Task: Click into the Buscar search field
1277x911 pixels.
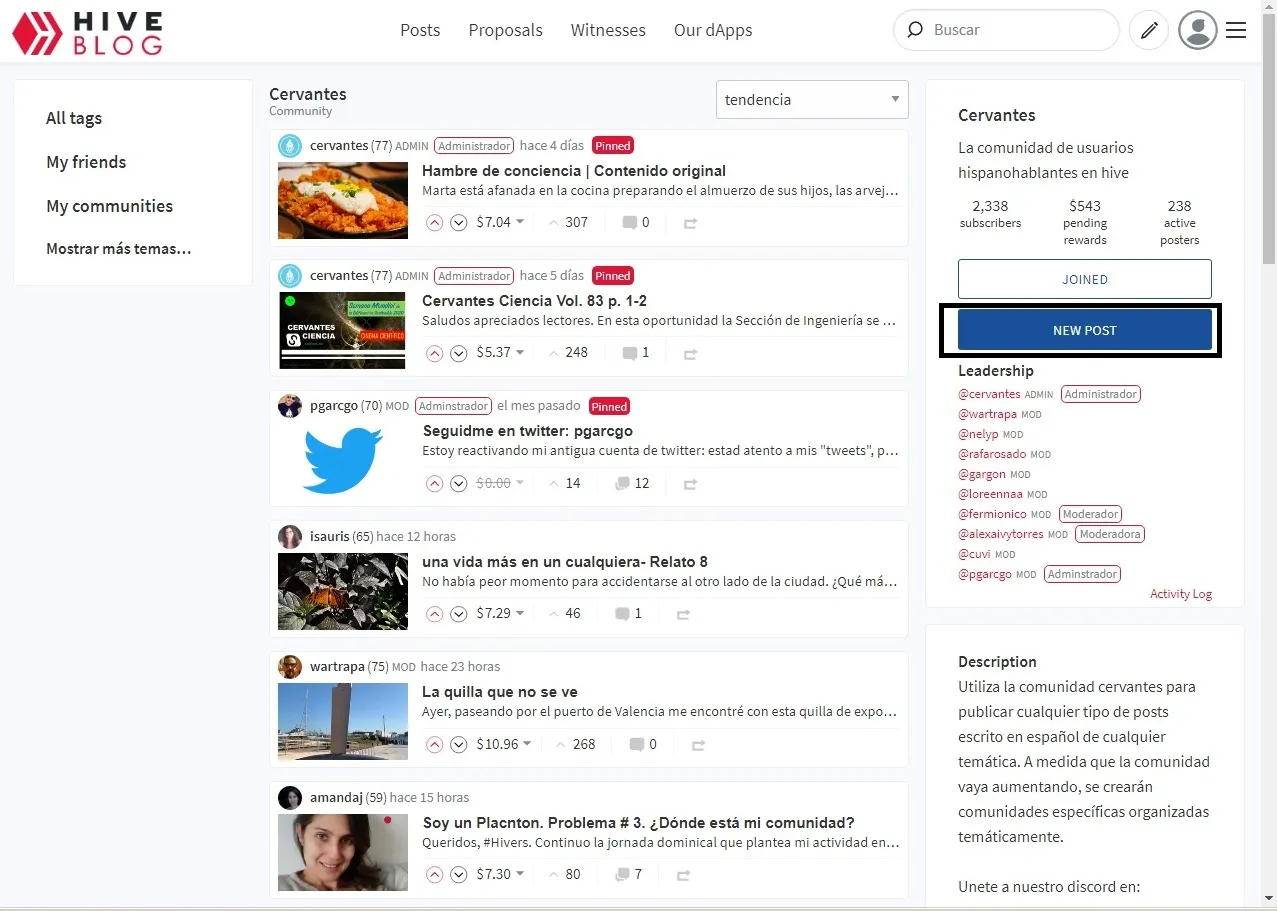Action: 1020,30
